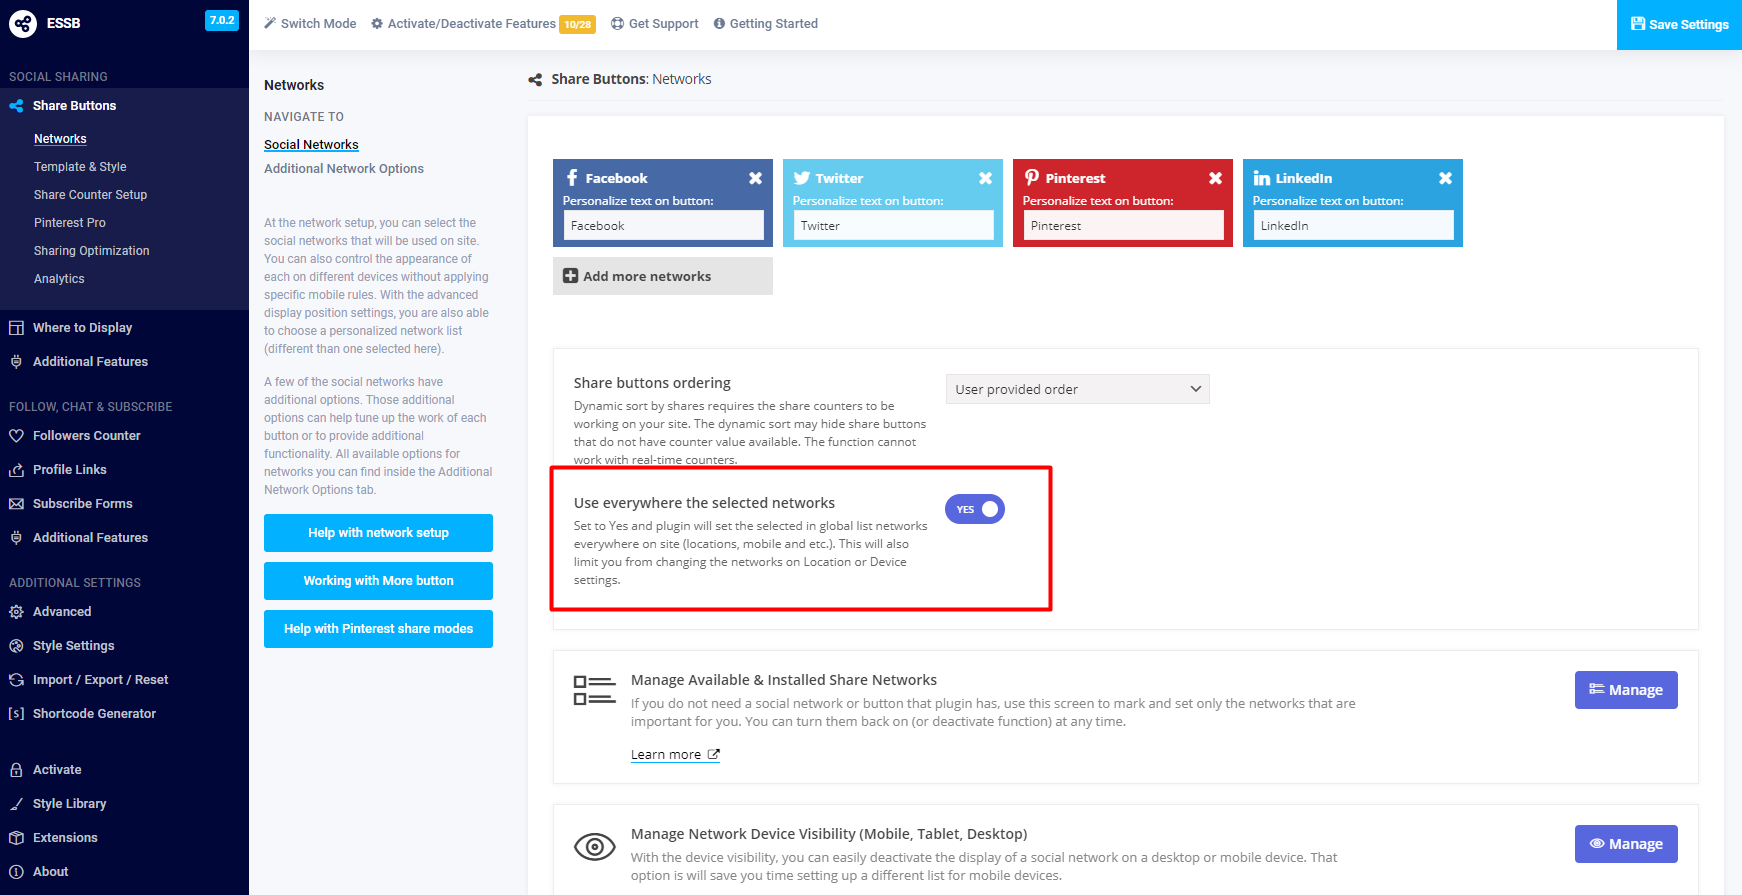
Task: Click the Activate lock icon in sidebar
Action: (x=16, y=770)
